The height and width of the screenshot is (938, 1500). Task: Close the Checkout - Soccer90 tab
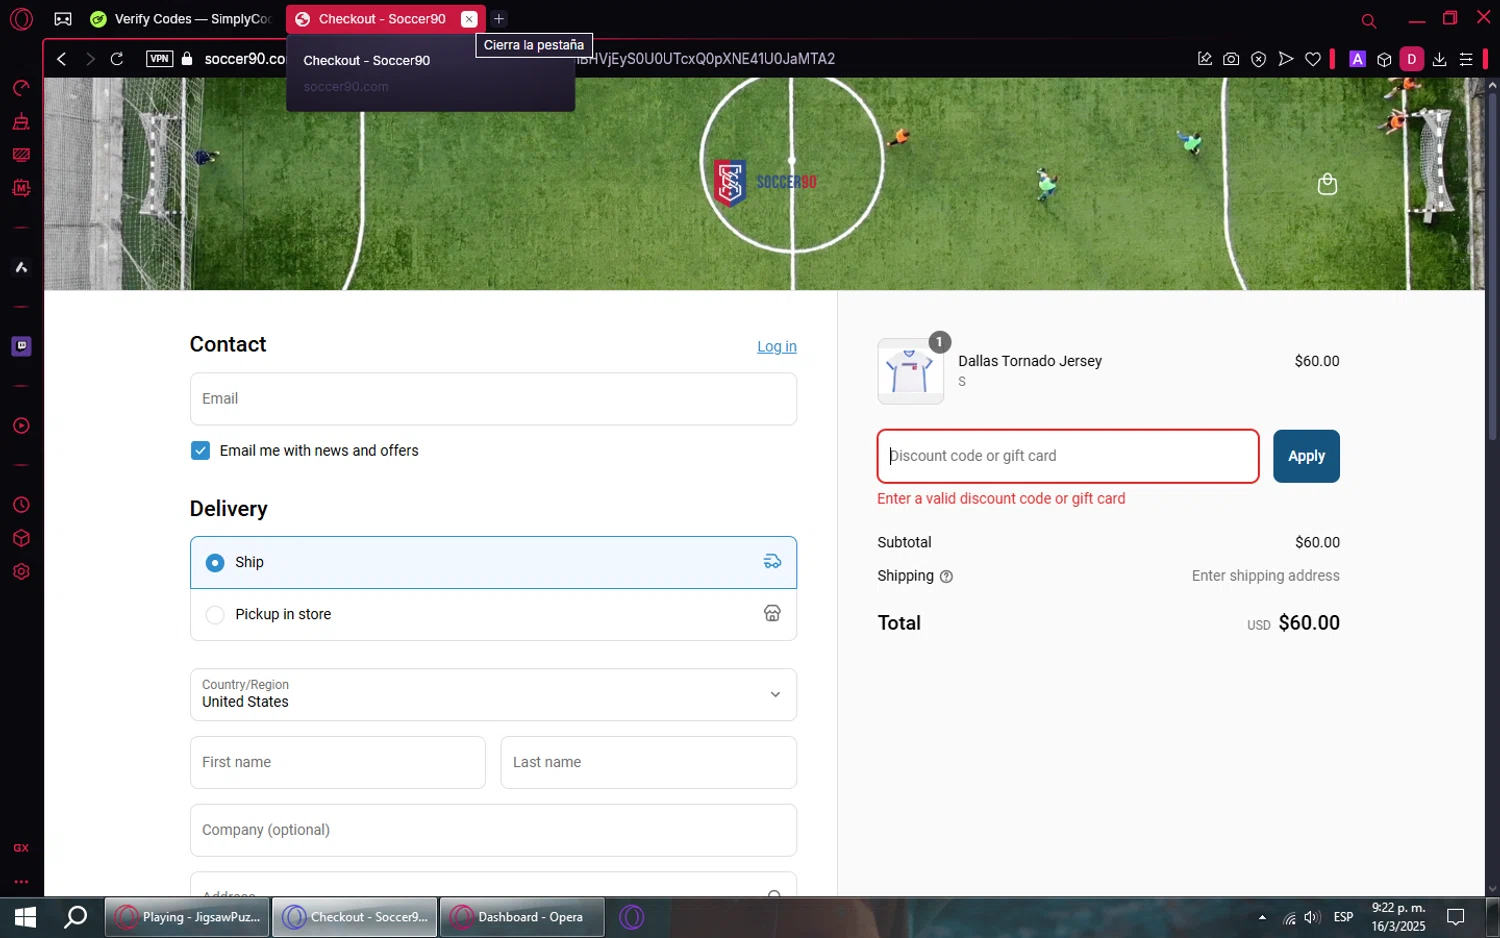pyautogui.click(x=469, y=19)
